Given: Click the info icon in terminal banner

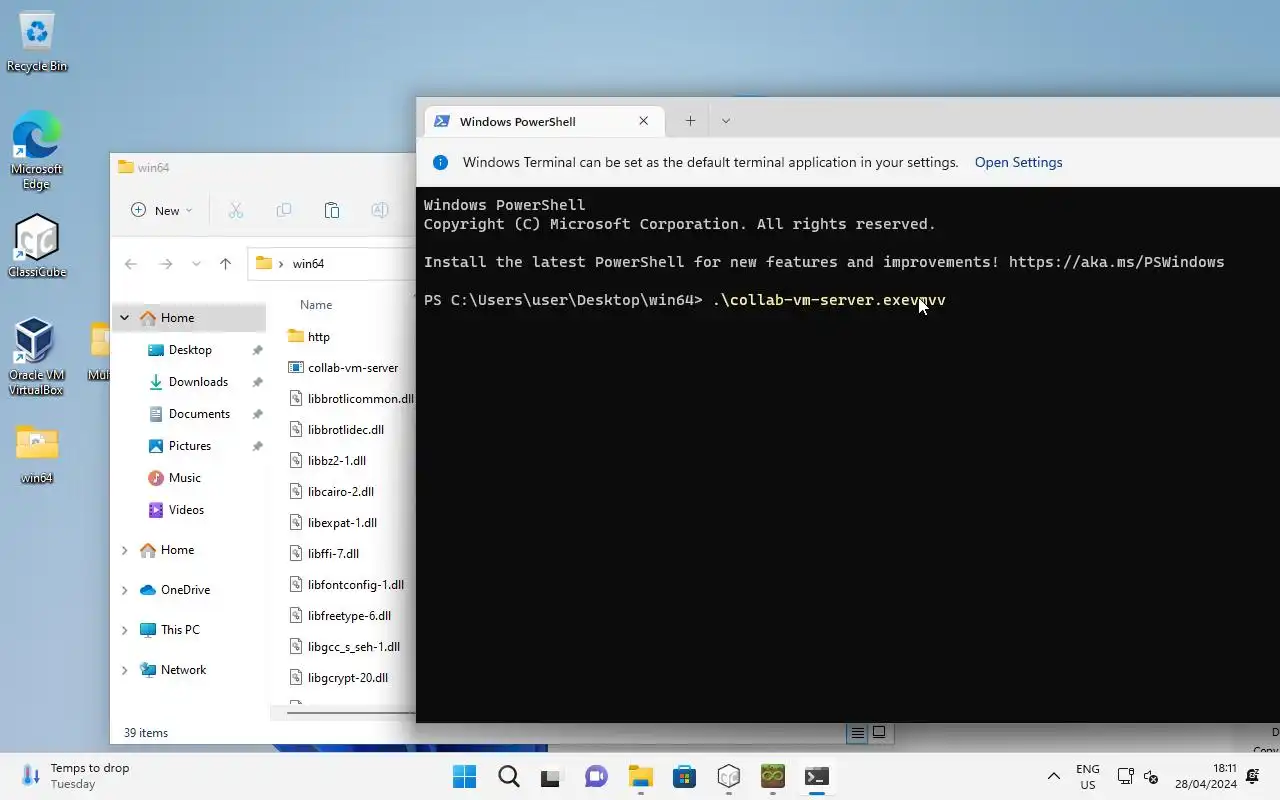Looking at the screenshot, I should (440, 163).
